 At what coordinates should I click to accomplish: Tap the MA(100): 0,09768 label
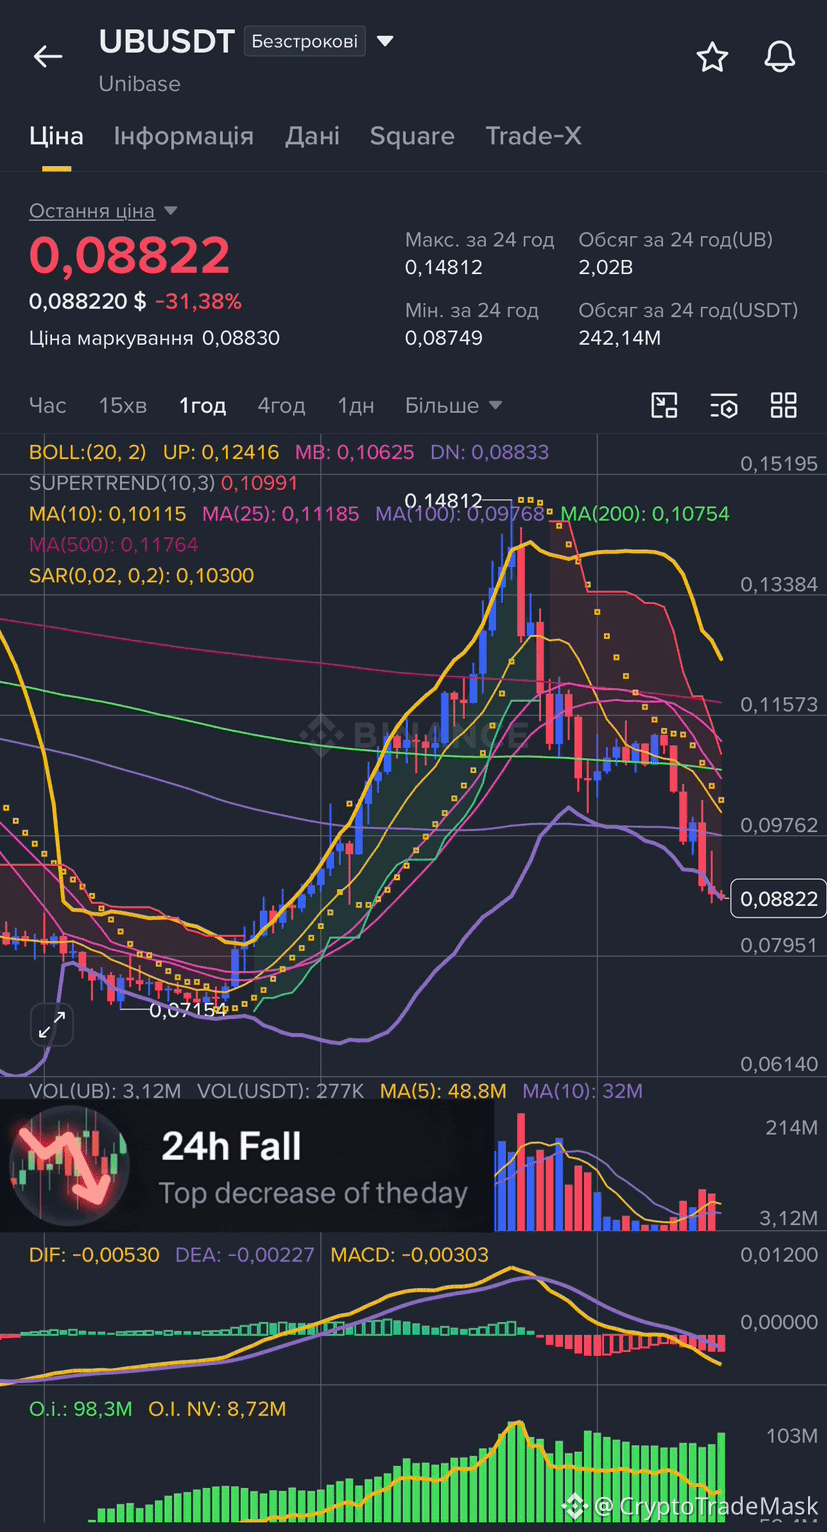click(x=460, y=514)
